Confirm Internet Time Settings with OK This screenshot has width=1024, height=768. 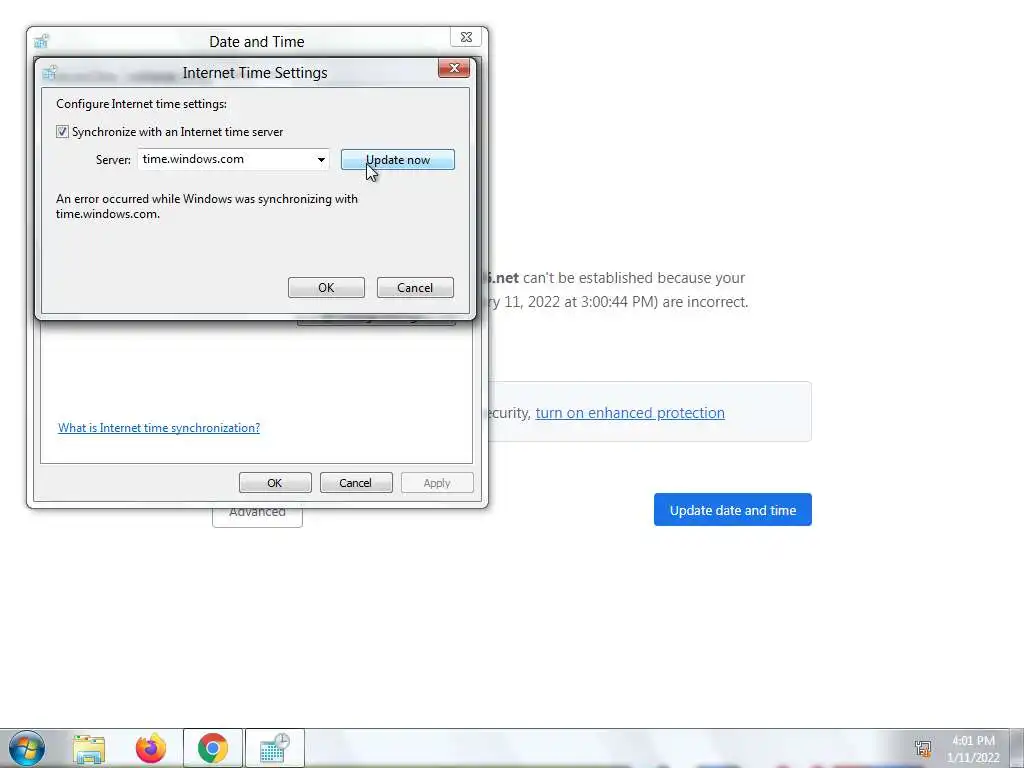click(x=326, y=288)
